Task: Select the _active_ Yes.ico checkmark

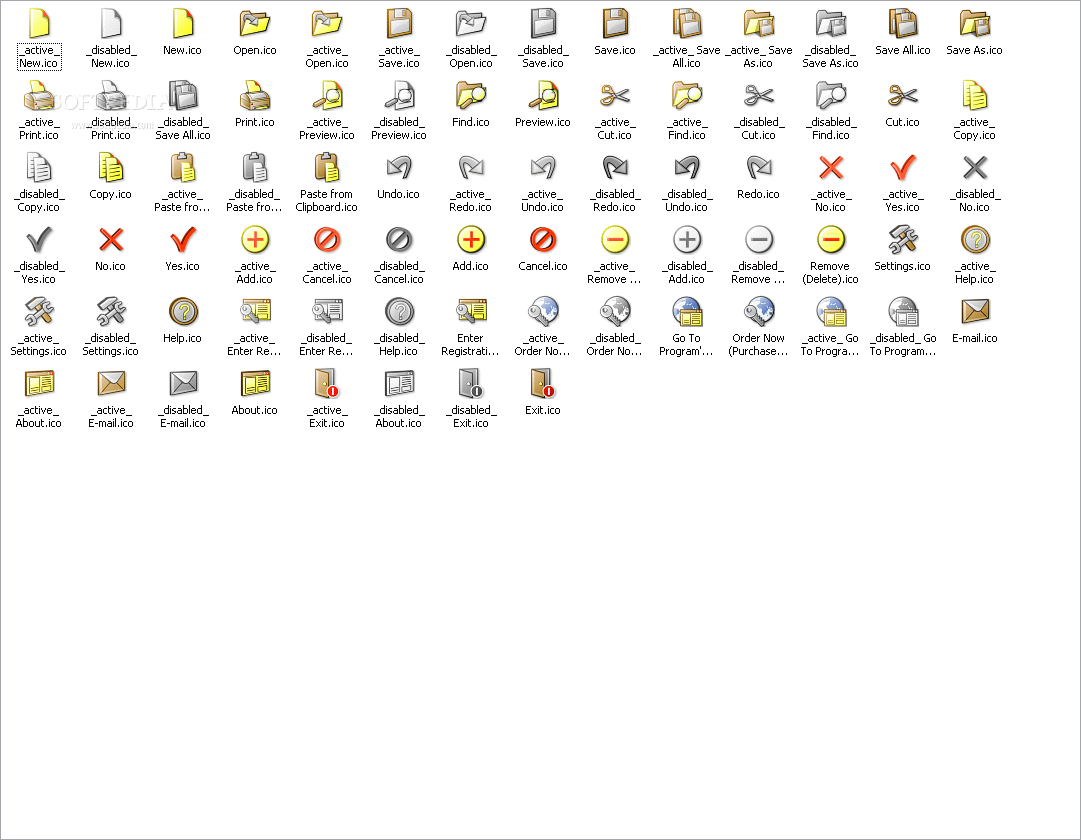Action: pyautogui.click(x=902, y=168)
